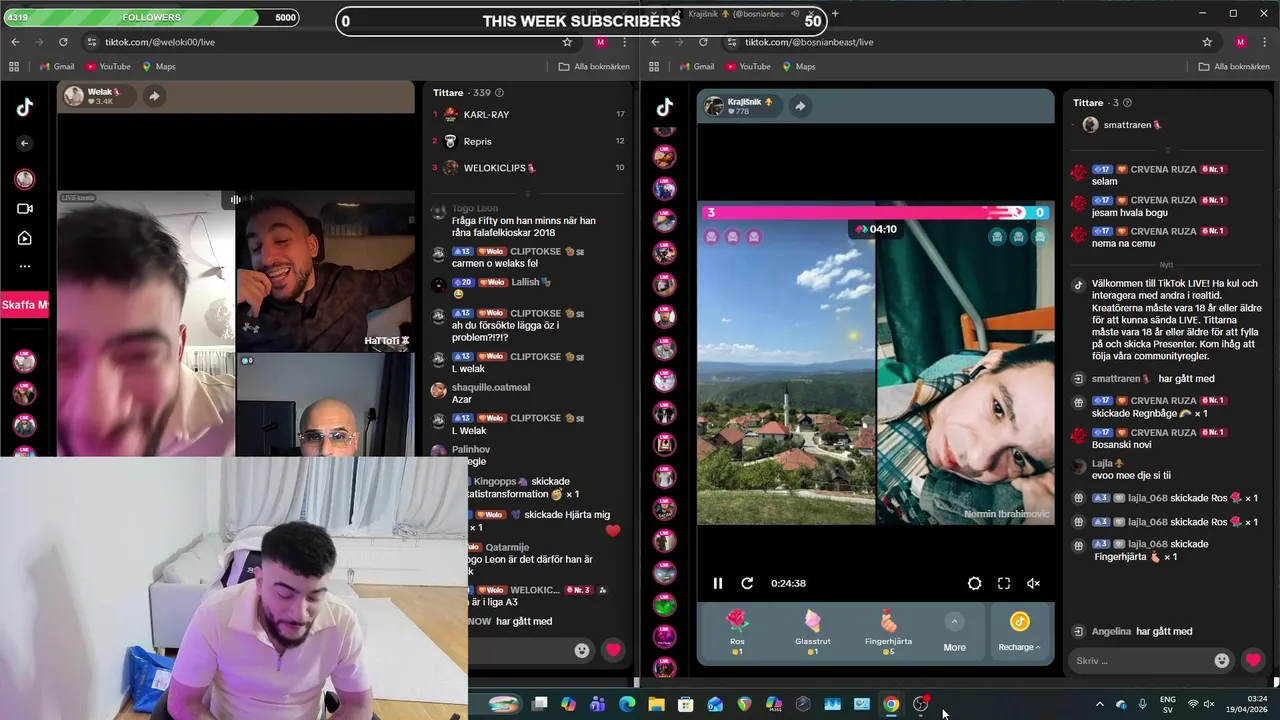Open emoji picker in right chat box
The image size is (1280, 720).
[1221, 660]
